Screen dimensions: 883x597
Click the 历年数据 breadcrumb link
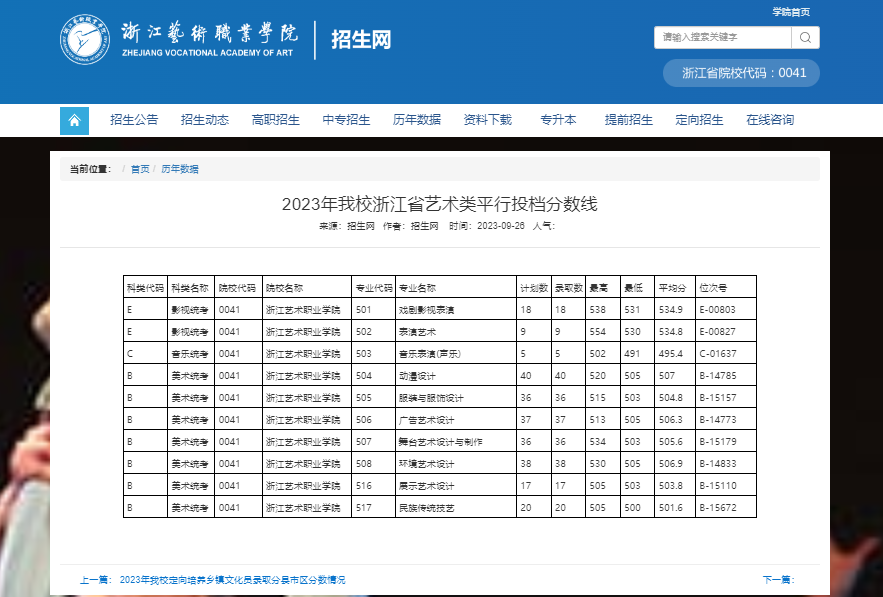tap(180, 169)
